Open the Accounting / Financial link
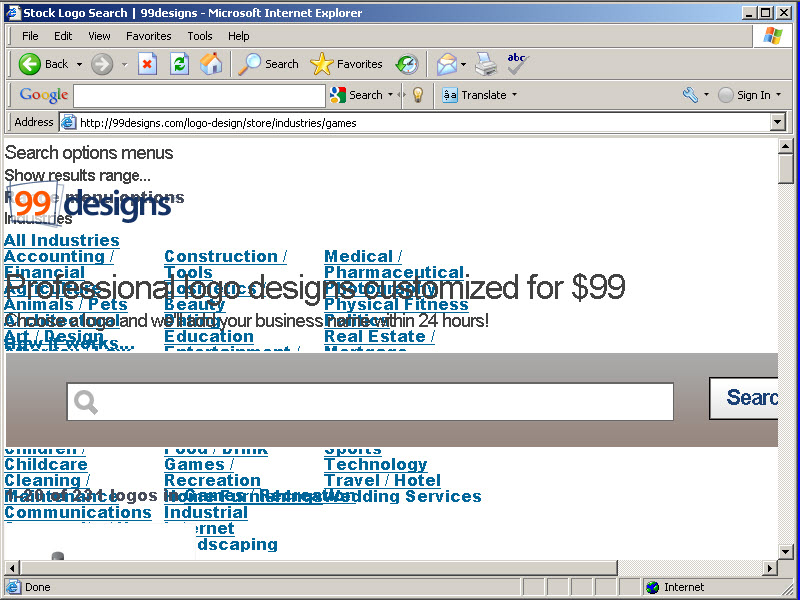The image size is (800, 600). (59, 264)
